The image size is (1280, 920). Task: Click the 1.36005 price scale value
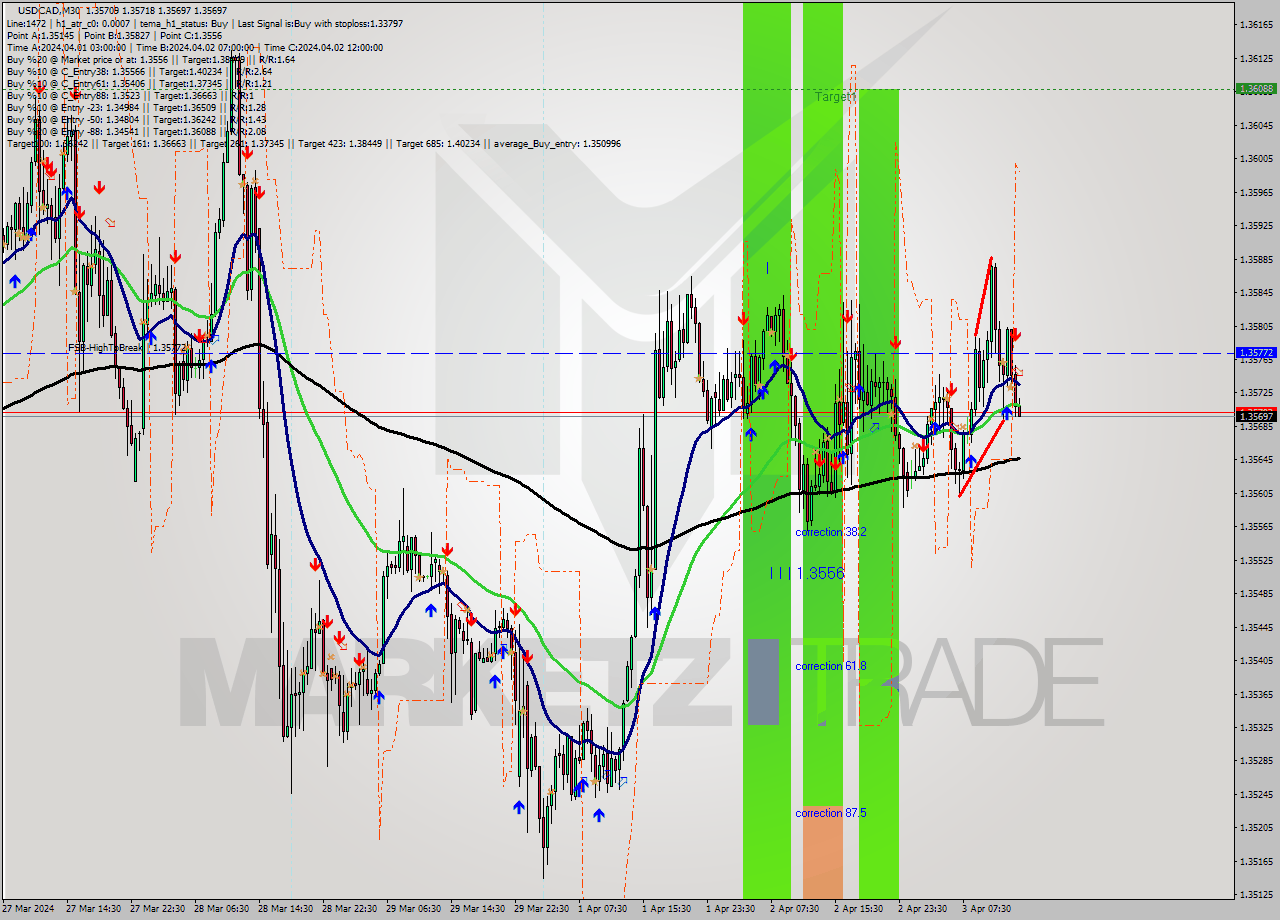[x=1256, y=159]
